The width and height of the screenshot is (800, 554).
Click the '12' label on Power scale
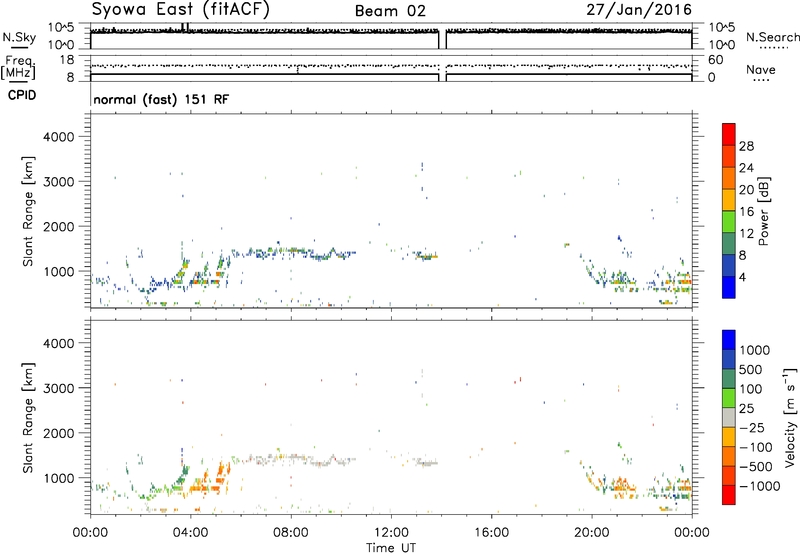click(746, 233)
